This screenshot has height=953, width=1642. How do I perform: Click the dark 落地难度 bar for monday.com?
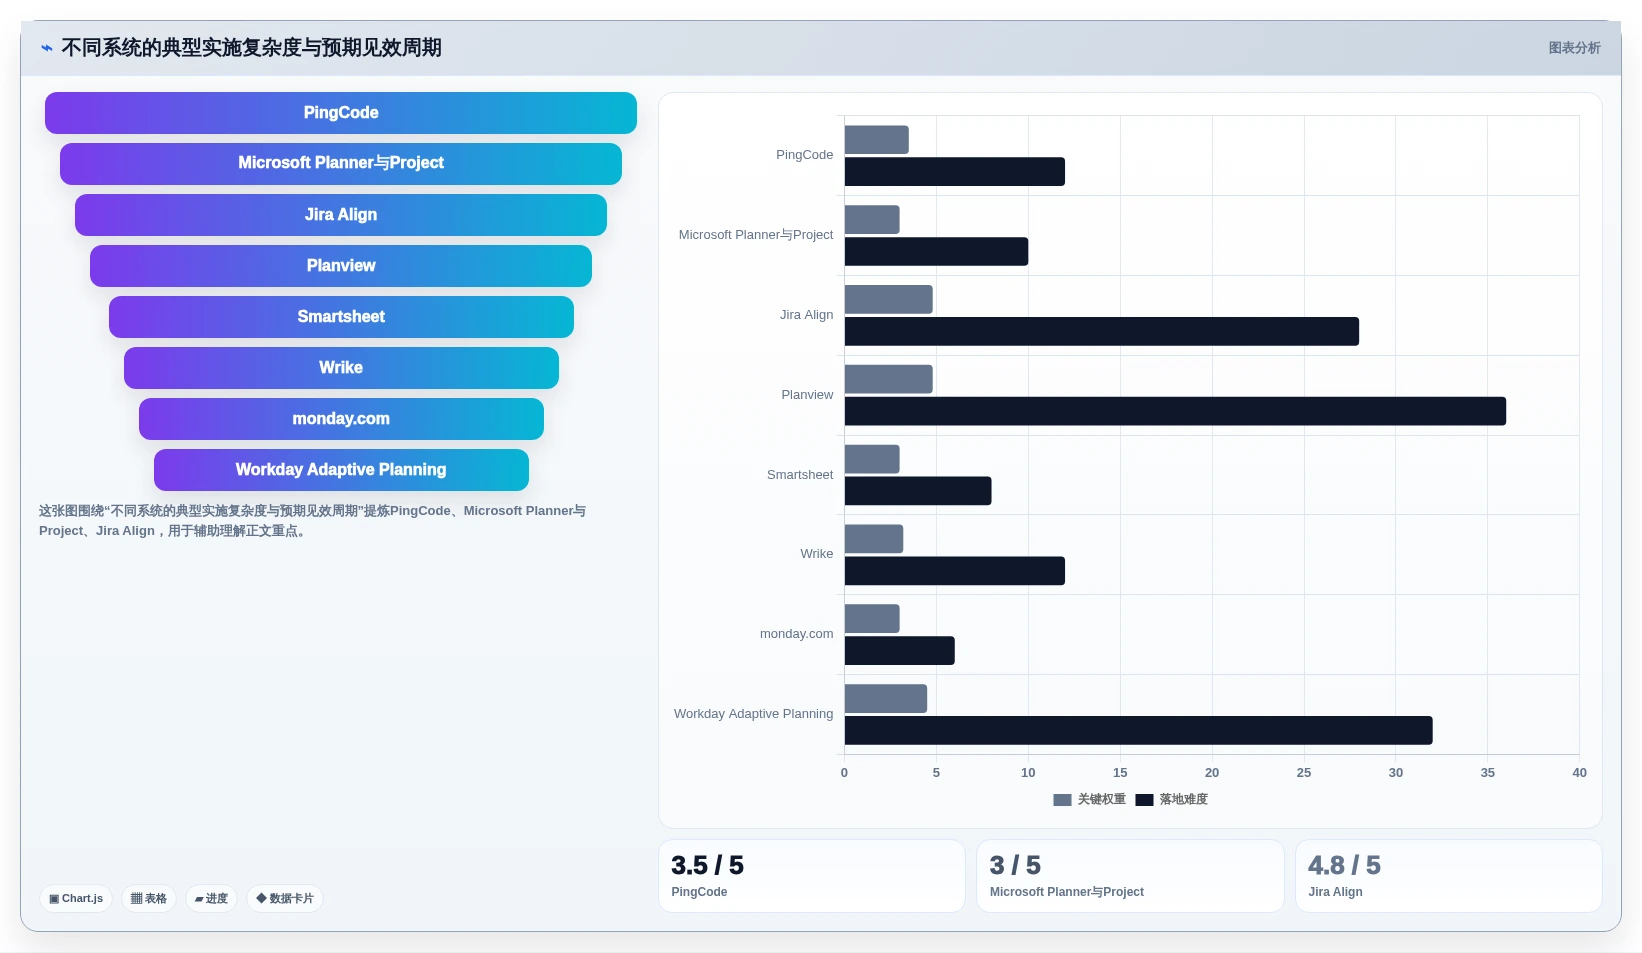[x=900, y=651]
